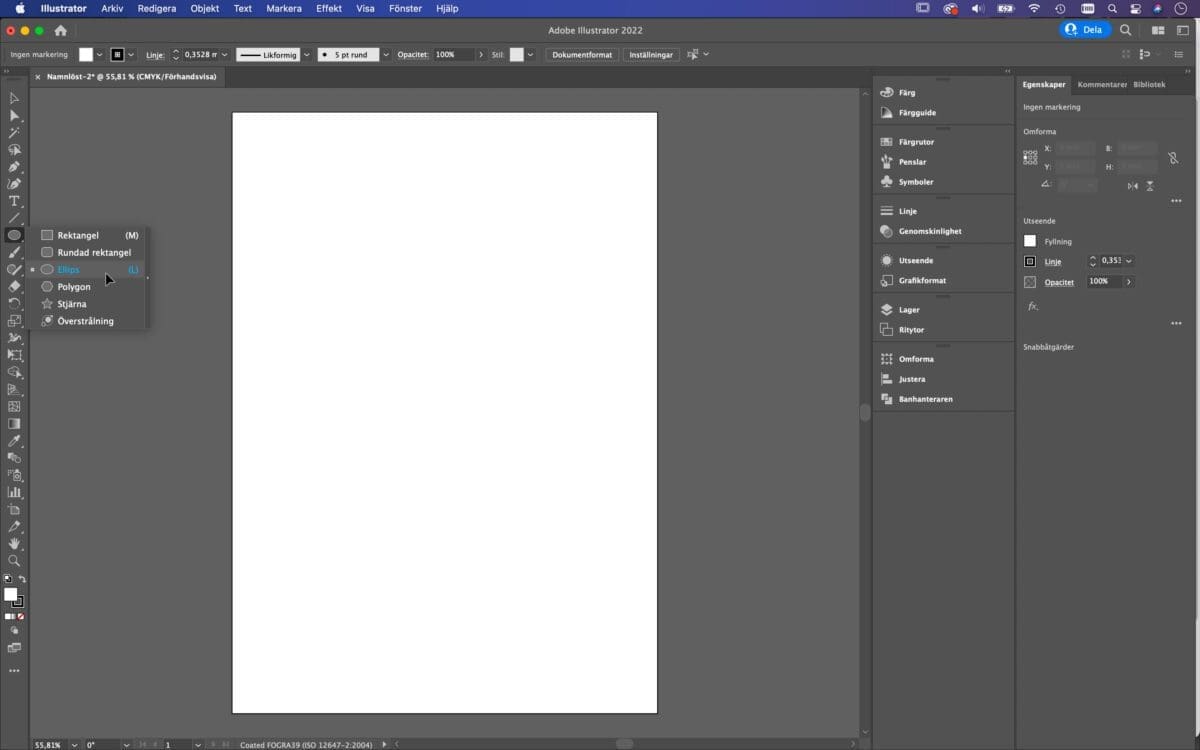Image resolution: width=1200 pixels, height=750 pixels.
Task: Open the stroke weight dropdown in control bar
Action: [224, 55]
